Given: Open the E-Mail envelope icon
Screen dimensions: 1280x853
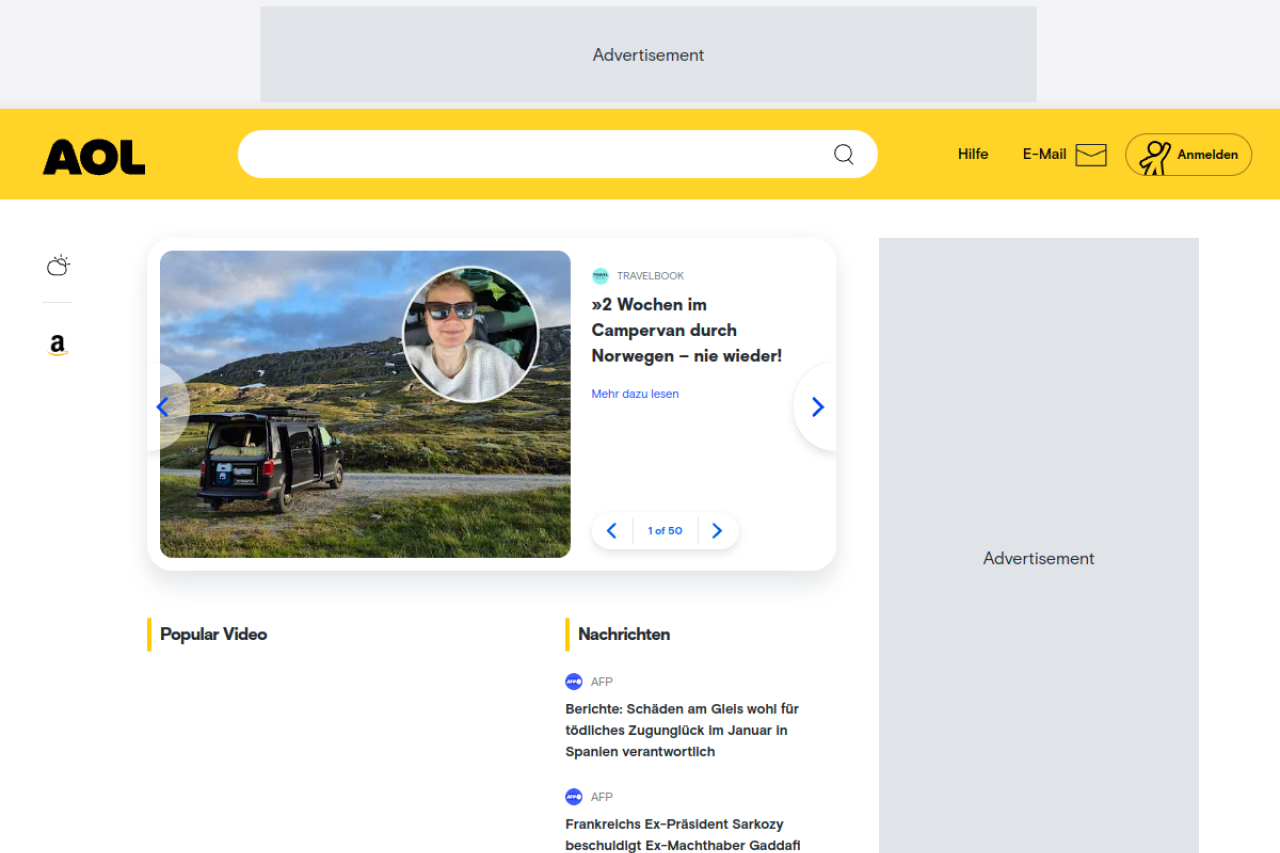Looking at the screenshot, I should [1091, 155].
